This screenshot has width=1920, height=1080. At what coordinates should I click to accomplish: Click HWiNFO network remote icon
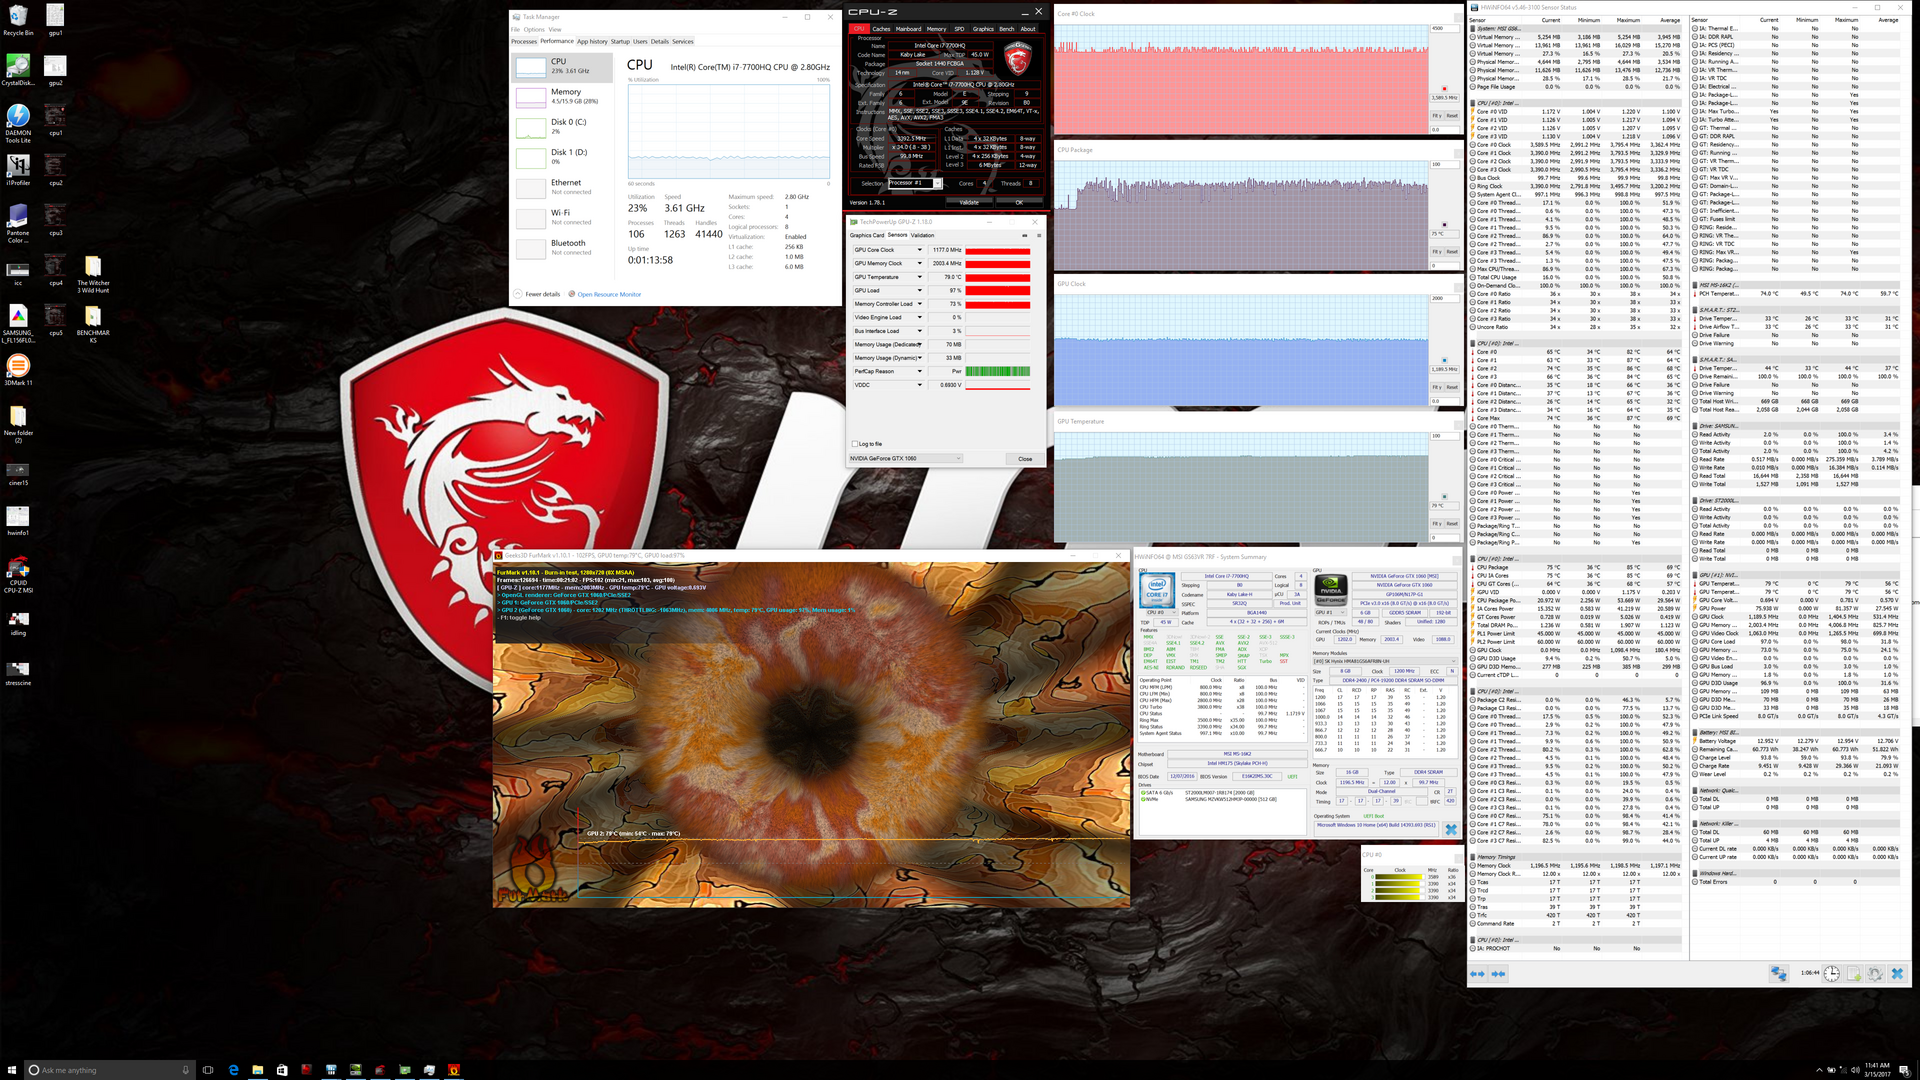(1778, 973)
